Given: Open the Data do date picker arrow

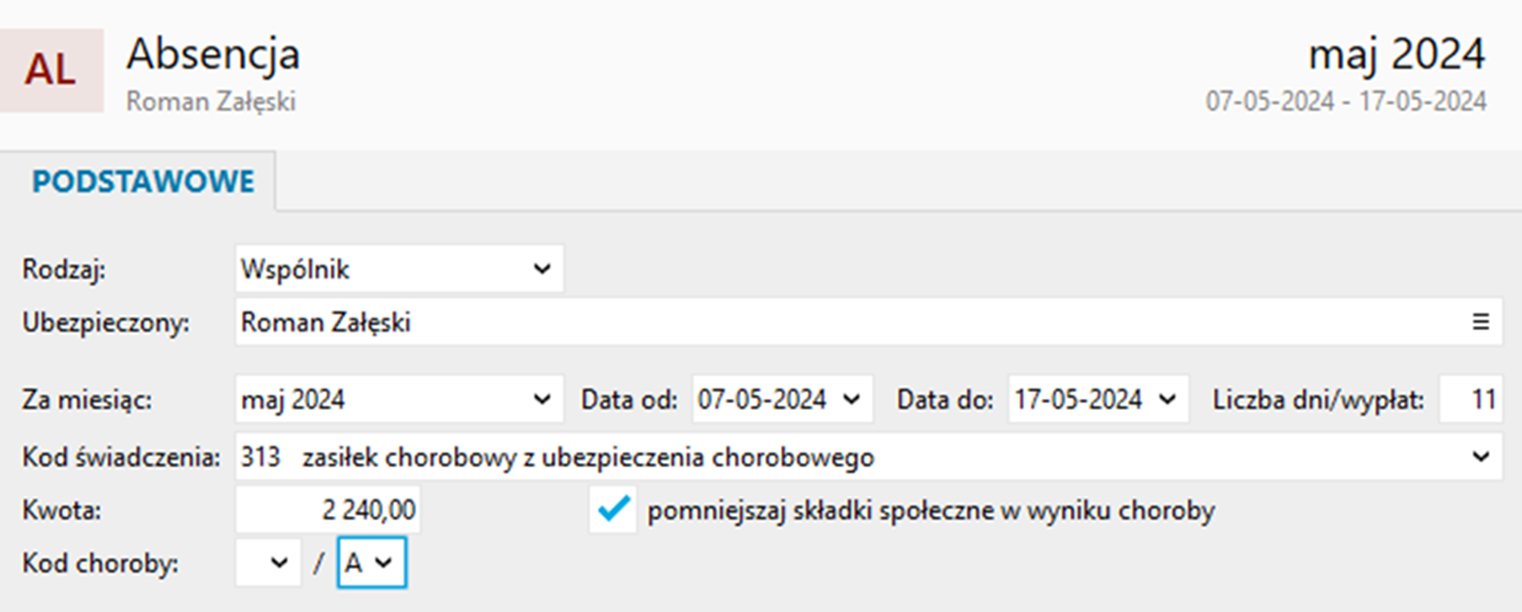Looking at the screenshot, I should 1167,400.
